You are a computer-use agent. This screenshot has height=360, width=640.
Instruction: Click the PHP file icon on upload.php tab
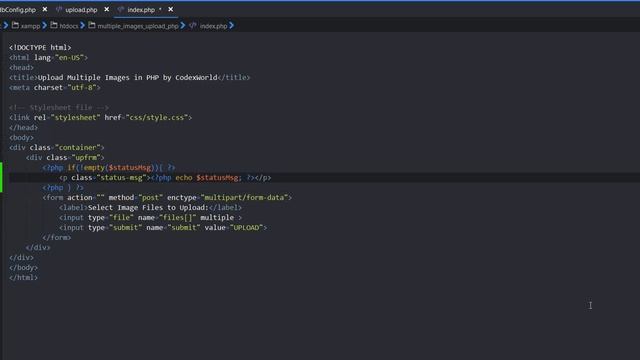click(59, 9)
